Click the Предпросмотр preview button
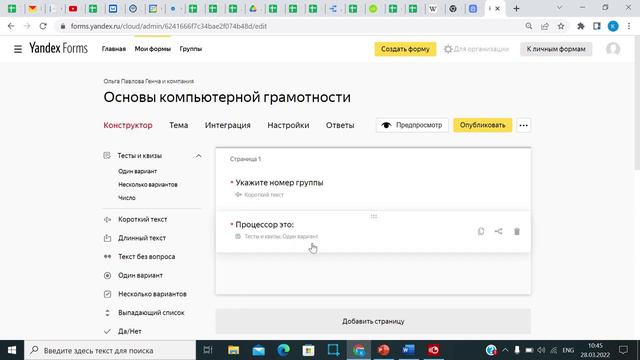Image resolution: width=640 pixels, height=360 pixels. pyautogui.click(x=412, y=125)
